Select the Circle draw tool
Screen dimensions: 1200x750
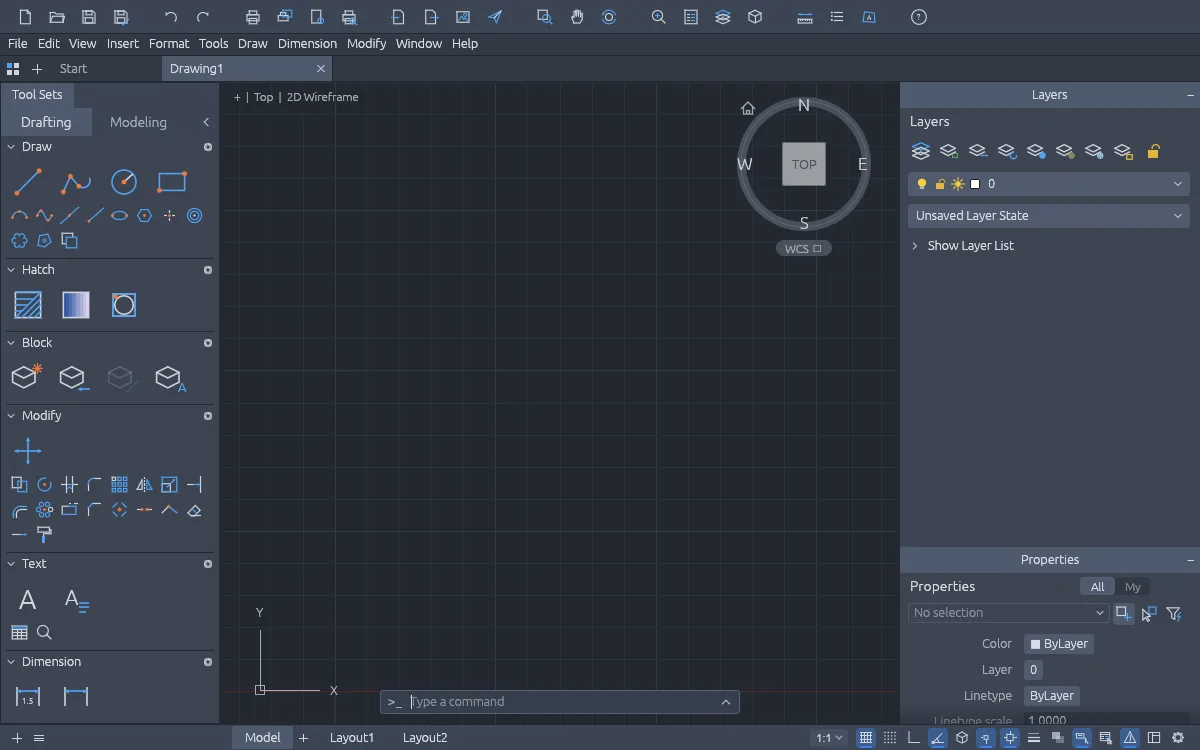[124, 182]
